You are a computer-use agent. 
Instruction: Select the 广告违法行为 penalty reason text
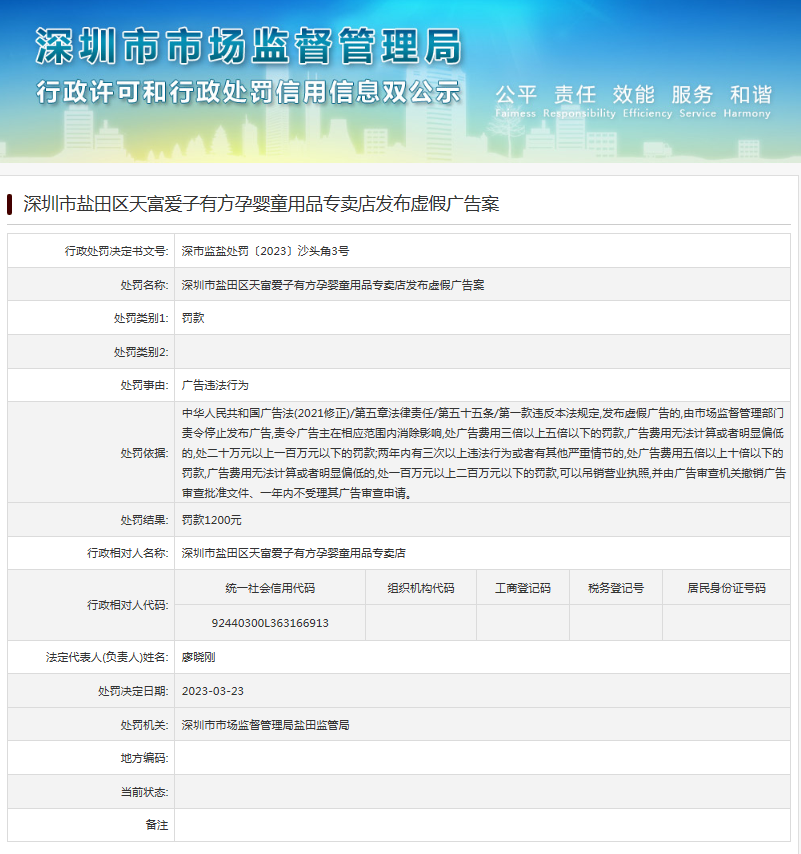(215, 385)
